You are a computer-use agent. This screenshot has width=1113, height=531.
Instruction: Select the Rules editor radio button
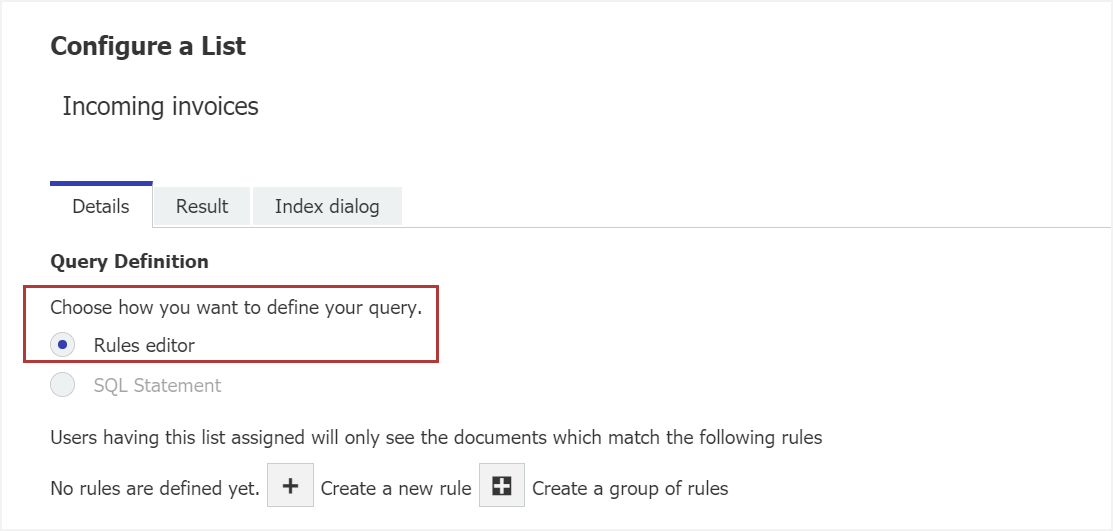63,345
